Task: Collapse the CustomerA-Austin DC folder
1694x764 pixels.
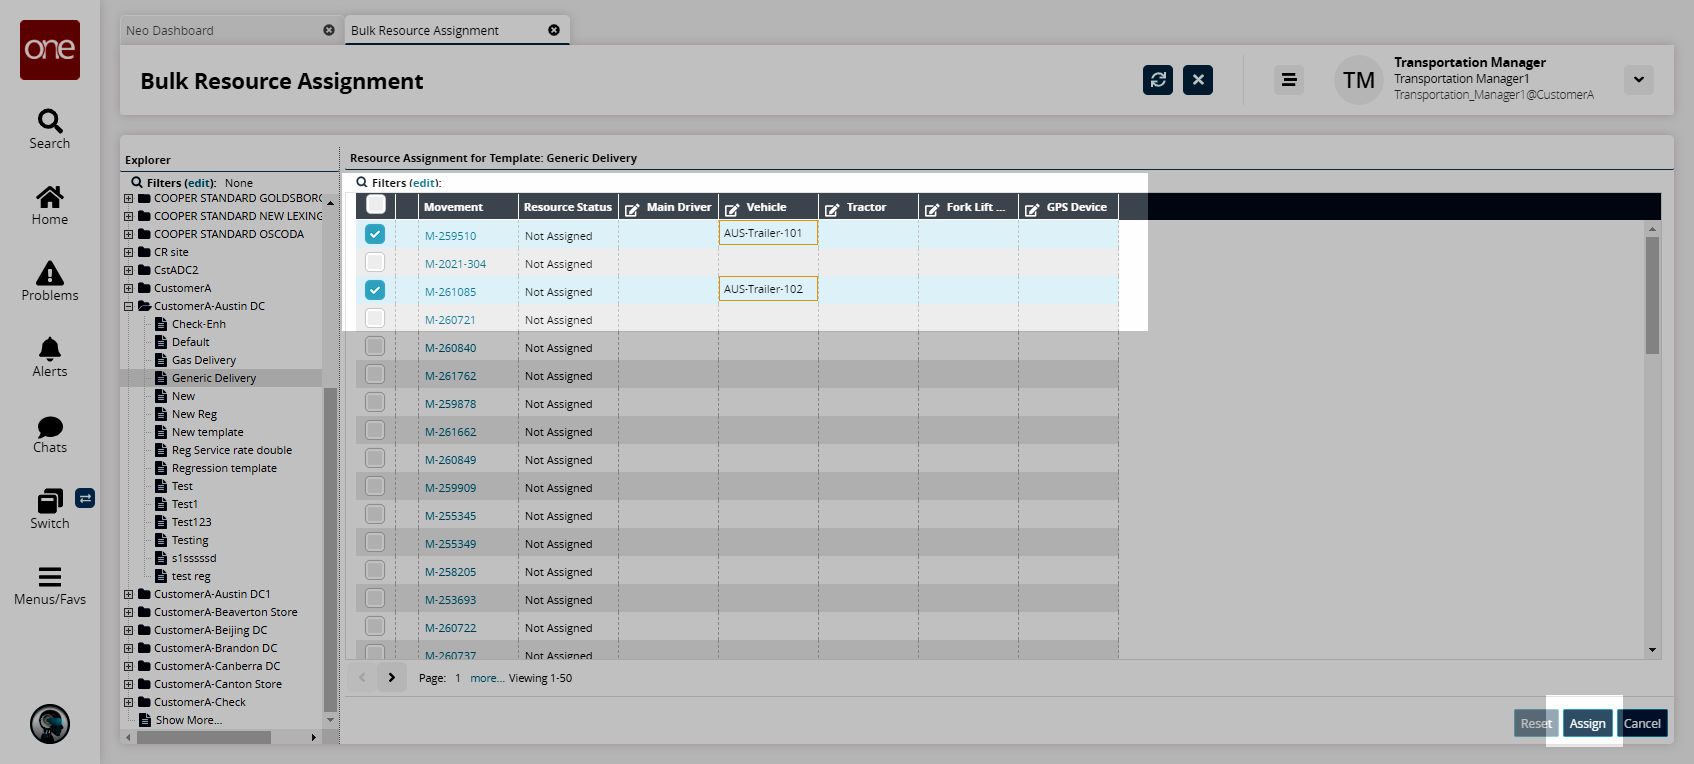Action: point(128,307)
